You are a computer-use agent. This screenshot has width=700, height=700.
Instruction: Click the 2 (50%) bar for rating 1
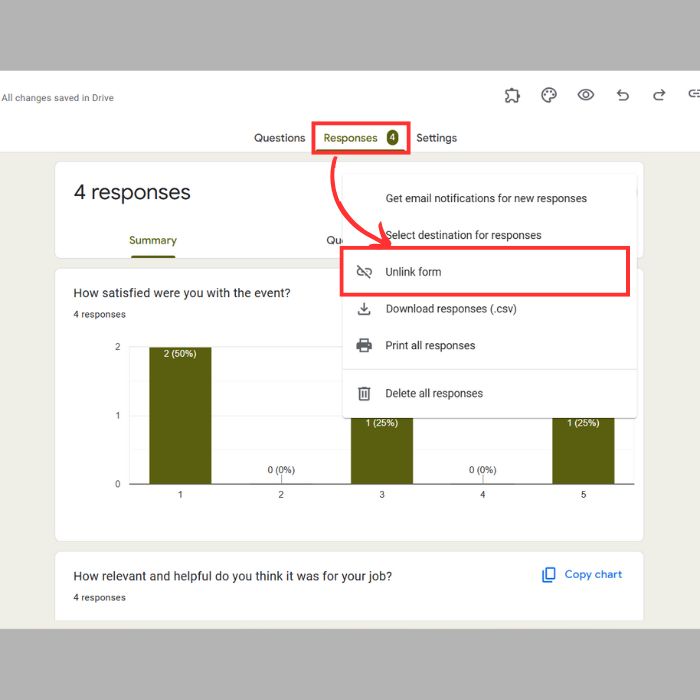point(180,416)
